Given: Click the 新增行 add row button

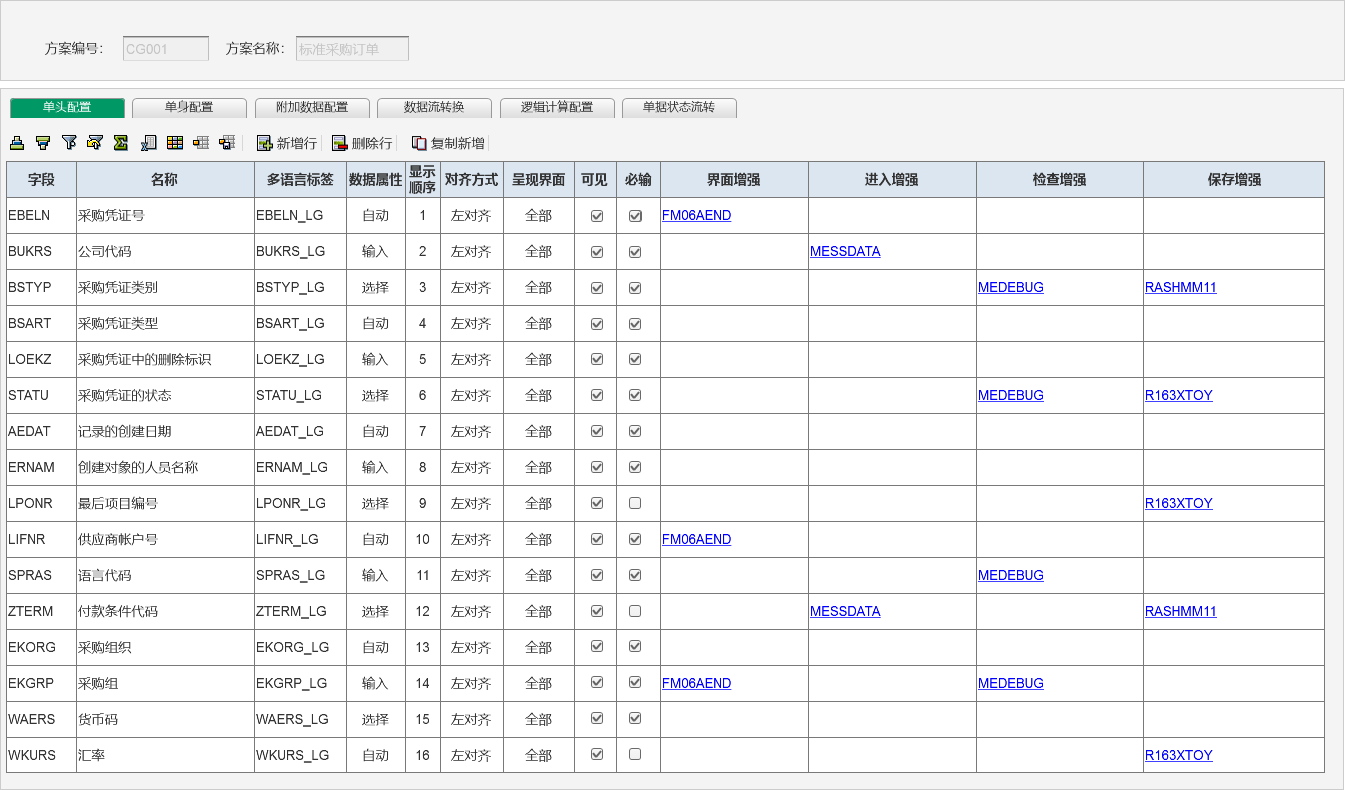Looking at the screenshot, I should tap(287, 143).
